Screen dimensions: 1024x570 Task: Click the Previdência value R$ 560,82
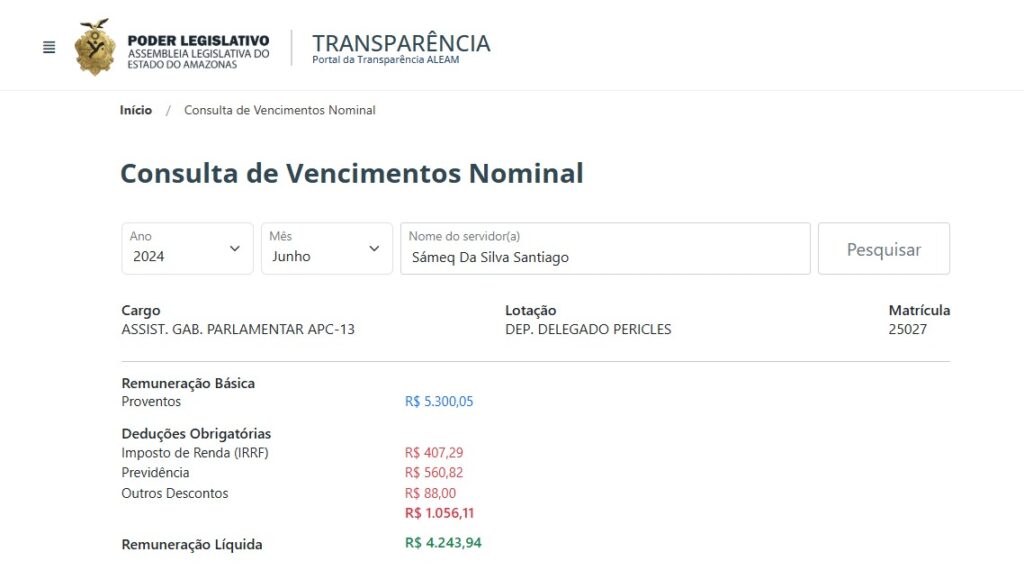point(434,473)
